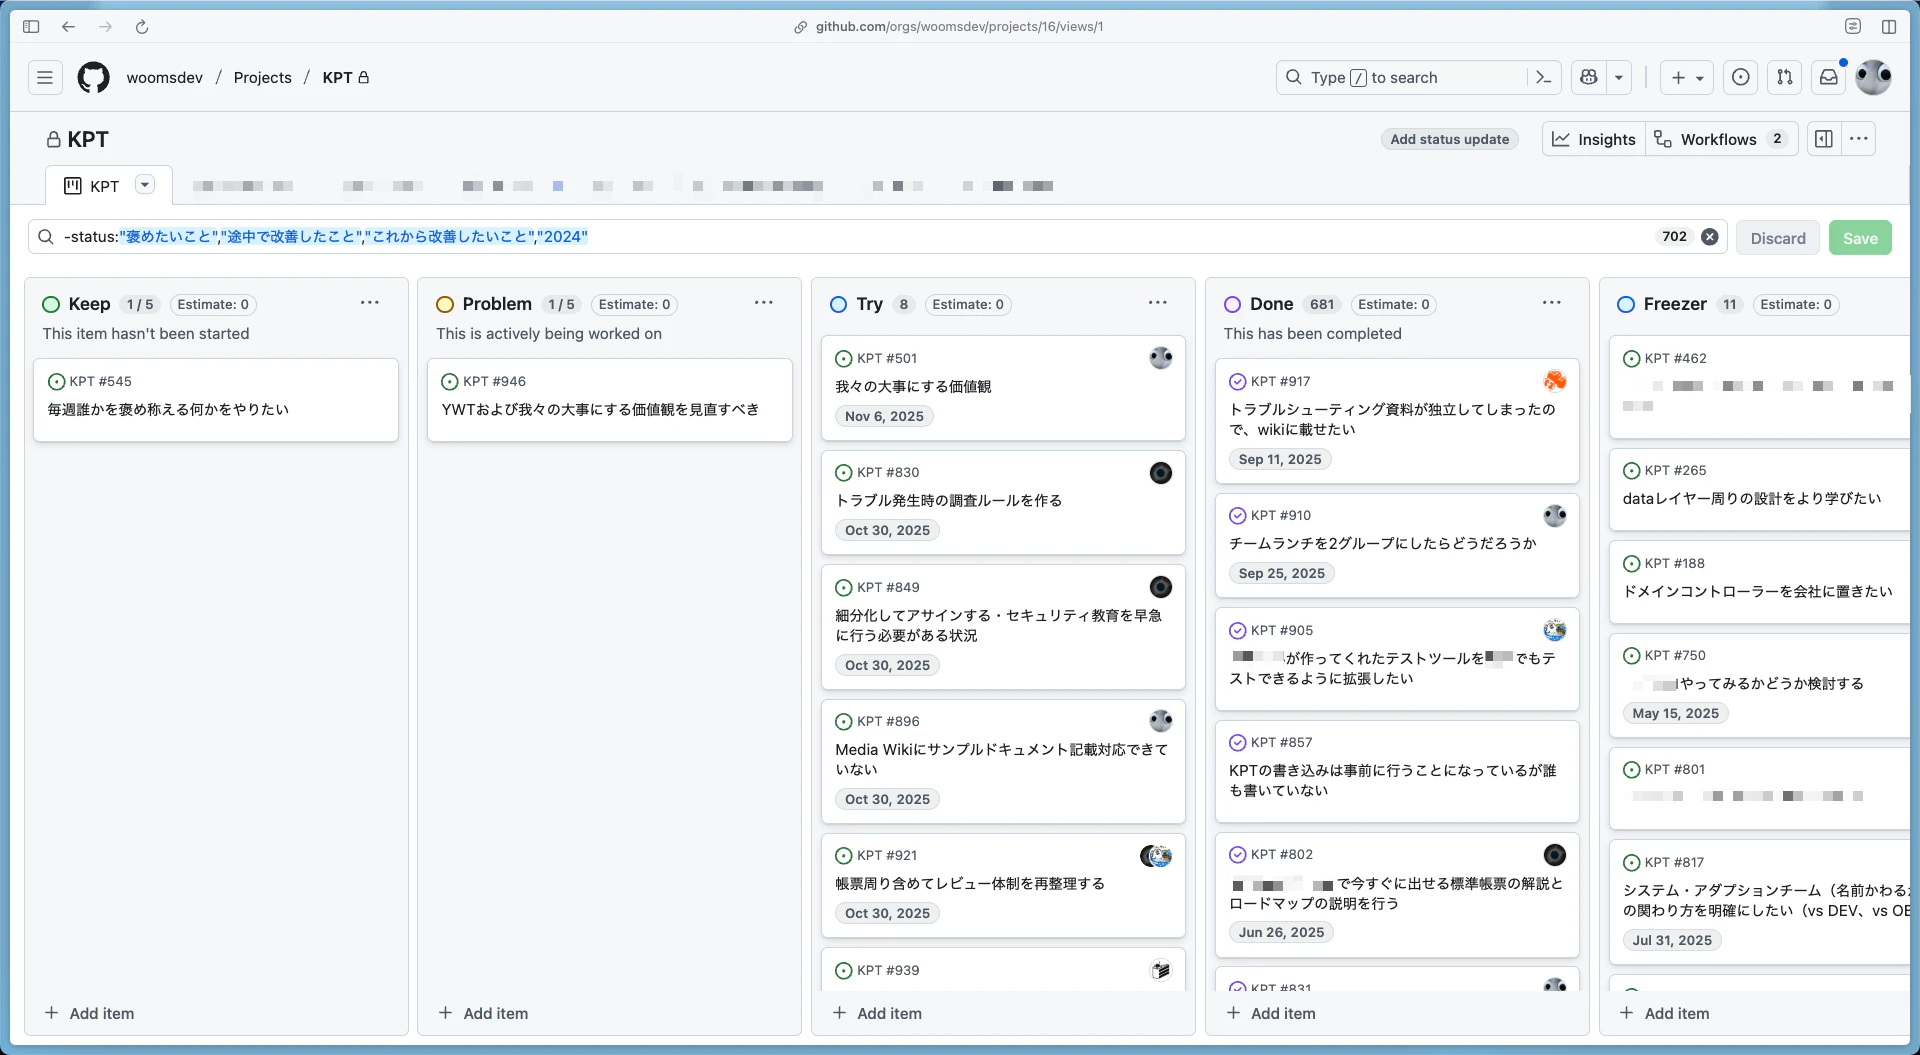Open card KPT #946

coord(610,399)
